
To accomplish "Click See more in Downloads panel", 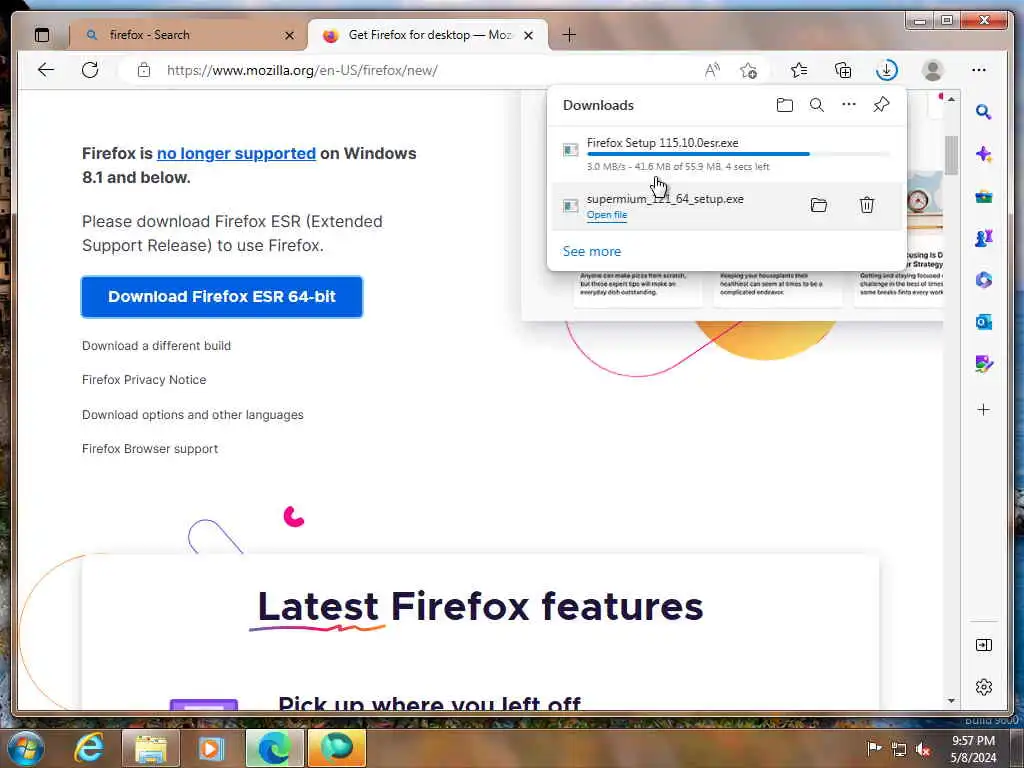I will [592, 251].
